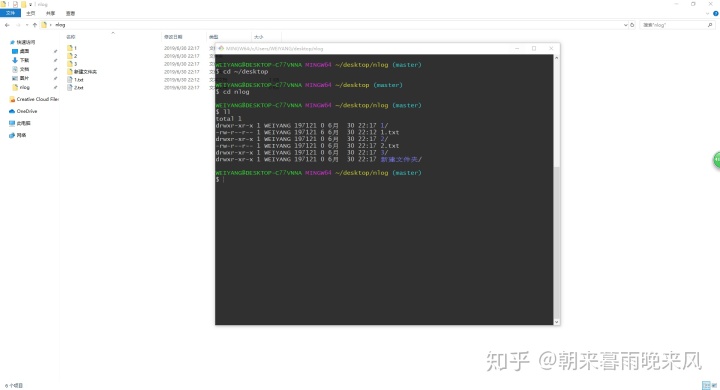Click the "cd nlog" command line in terminal
720x390 pixels.
pos(232,92)
